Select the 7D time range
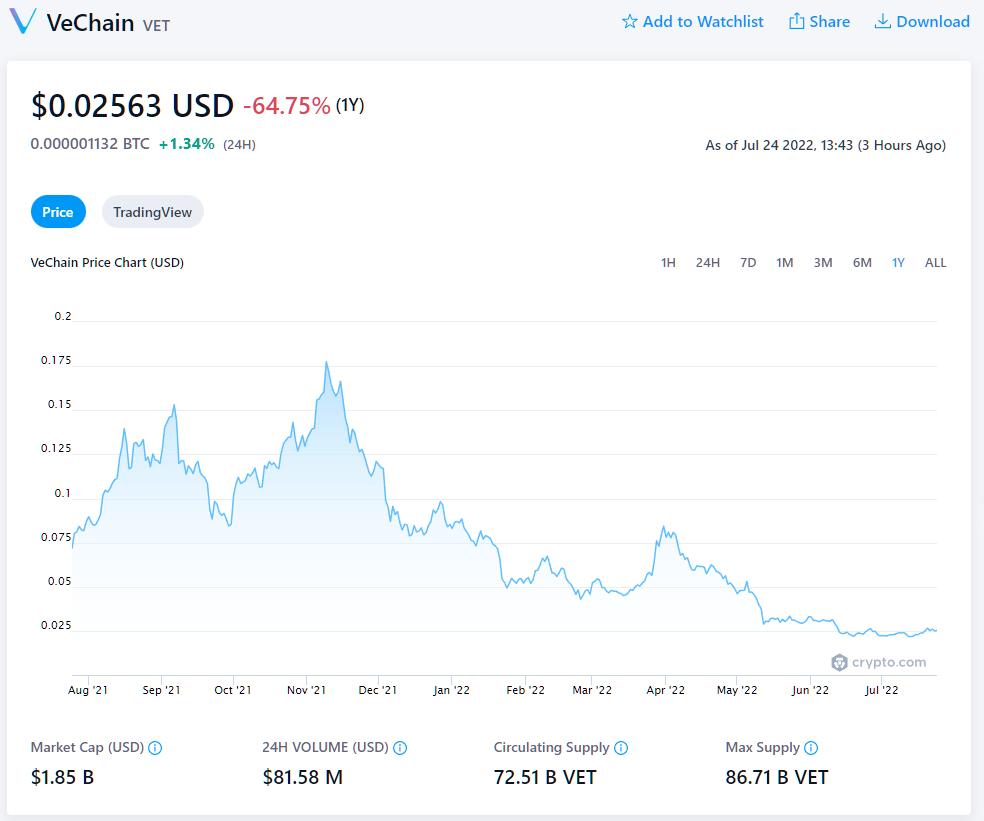The image size is (984, 821). click(747, 263)
